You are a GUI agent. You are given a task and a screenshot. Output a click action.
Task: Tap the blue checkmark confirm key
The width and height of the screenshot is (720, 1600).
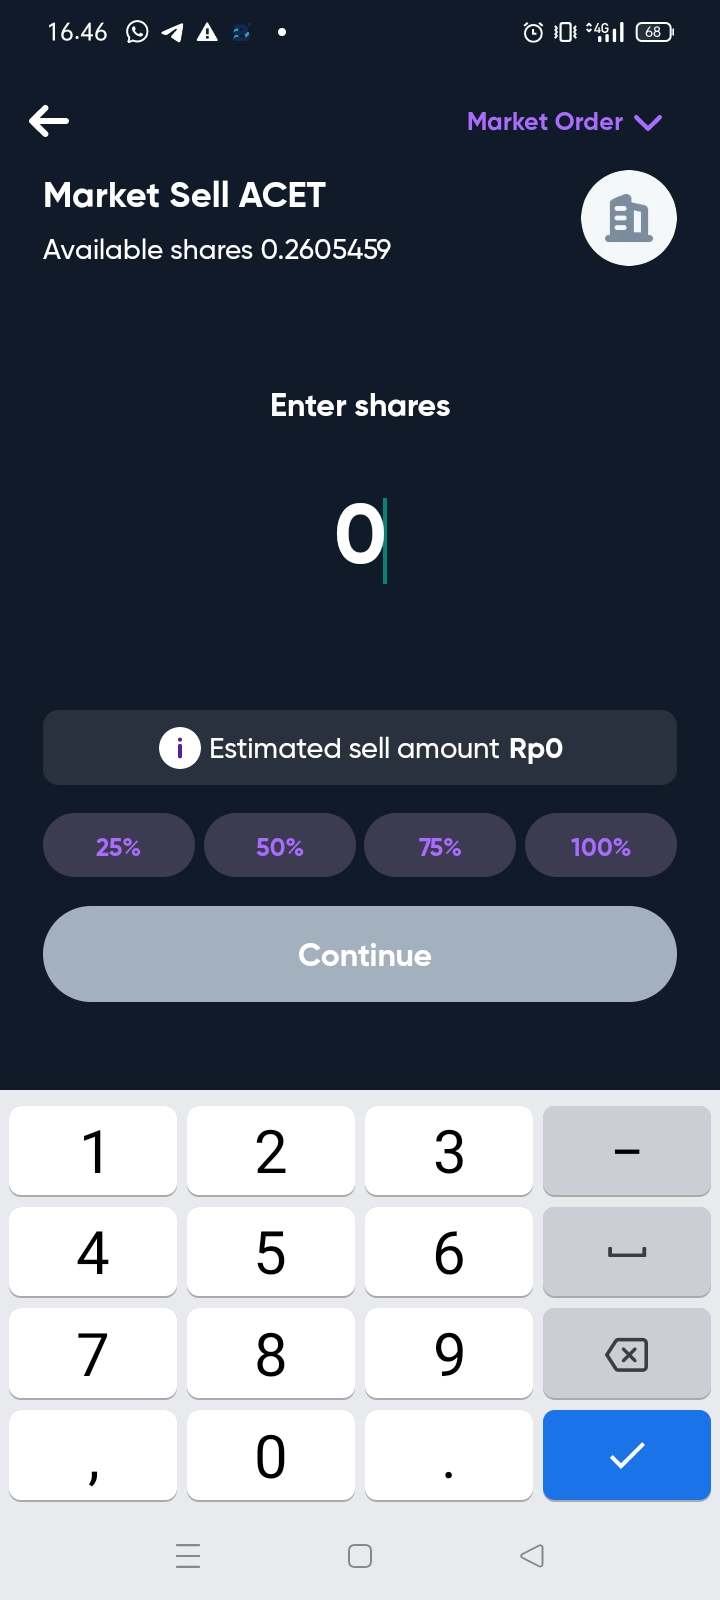(x=627, y=1455)
